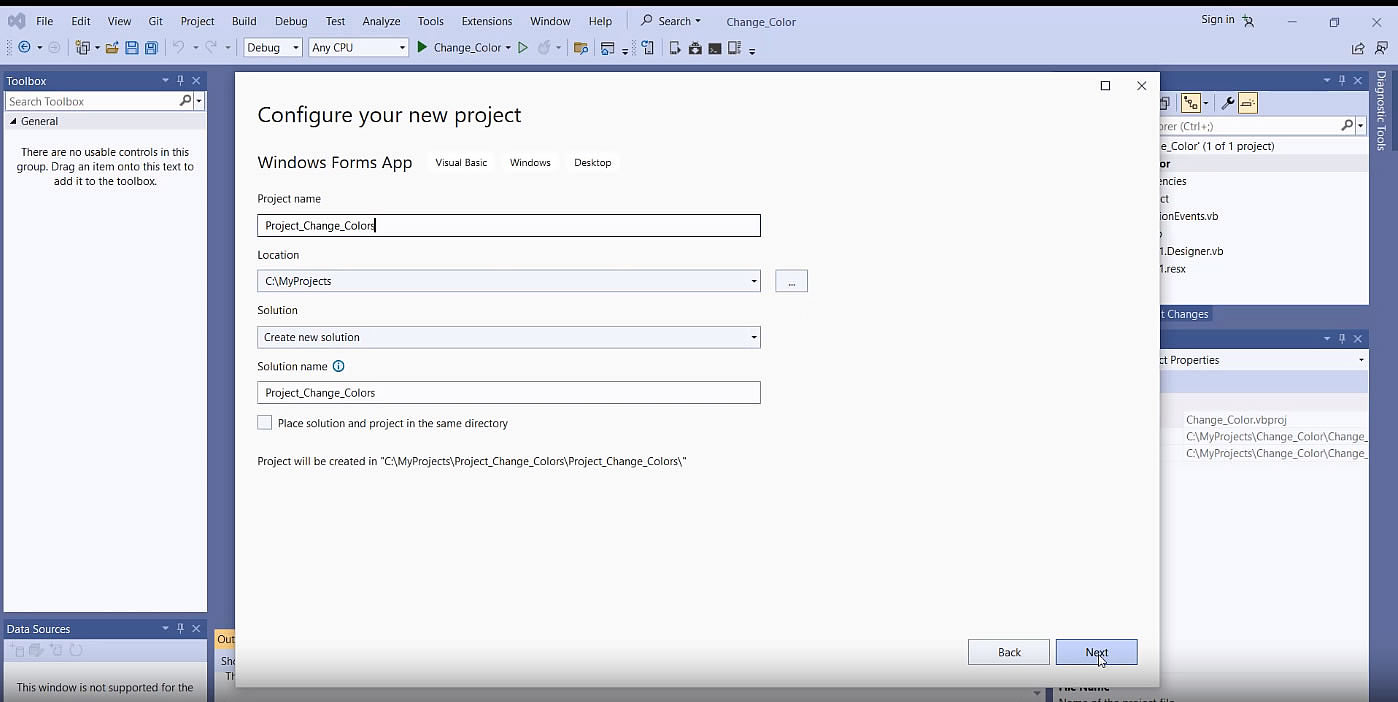Screen dimensions: 1398x702
Task: Click the Properties wrench icon in Solution Explorer
Action: [1228, 103]
